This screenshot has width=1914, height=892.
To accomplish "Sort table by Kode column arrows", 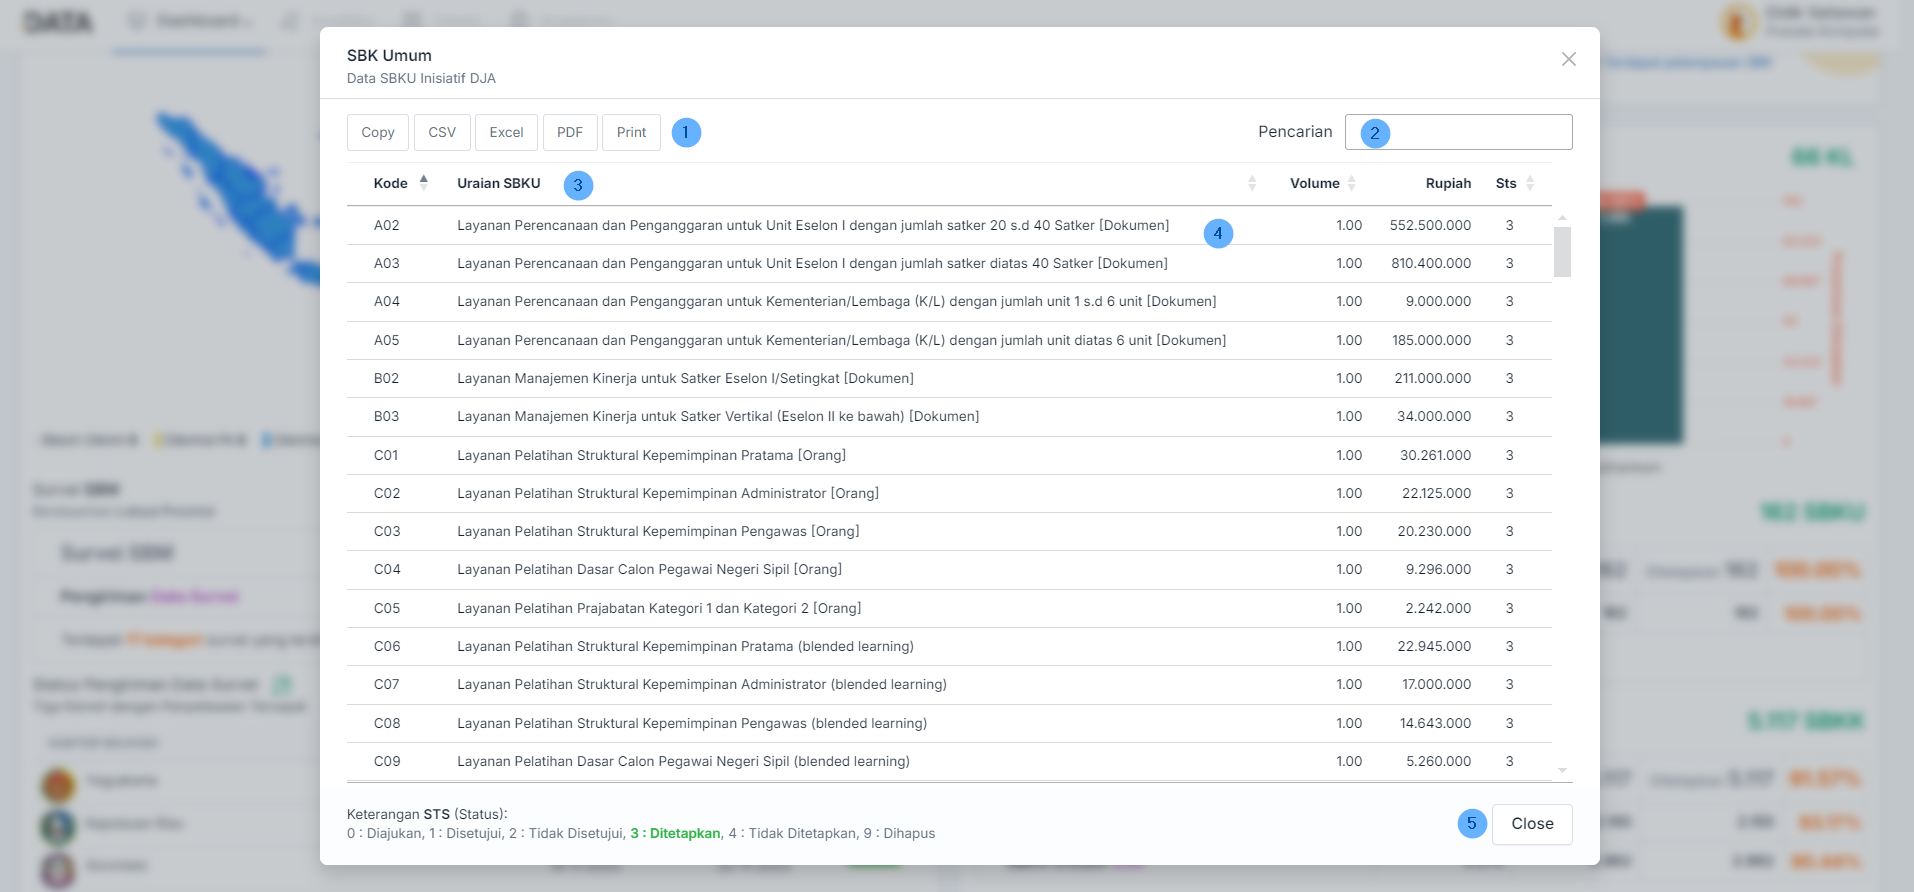I will click(x=424, y=183).
